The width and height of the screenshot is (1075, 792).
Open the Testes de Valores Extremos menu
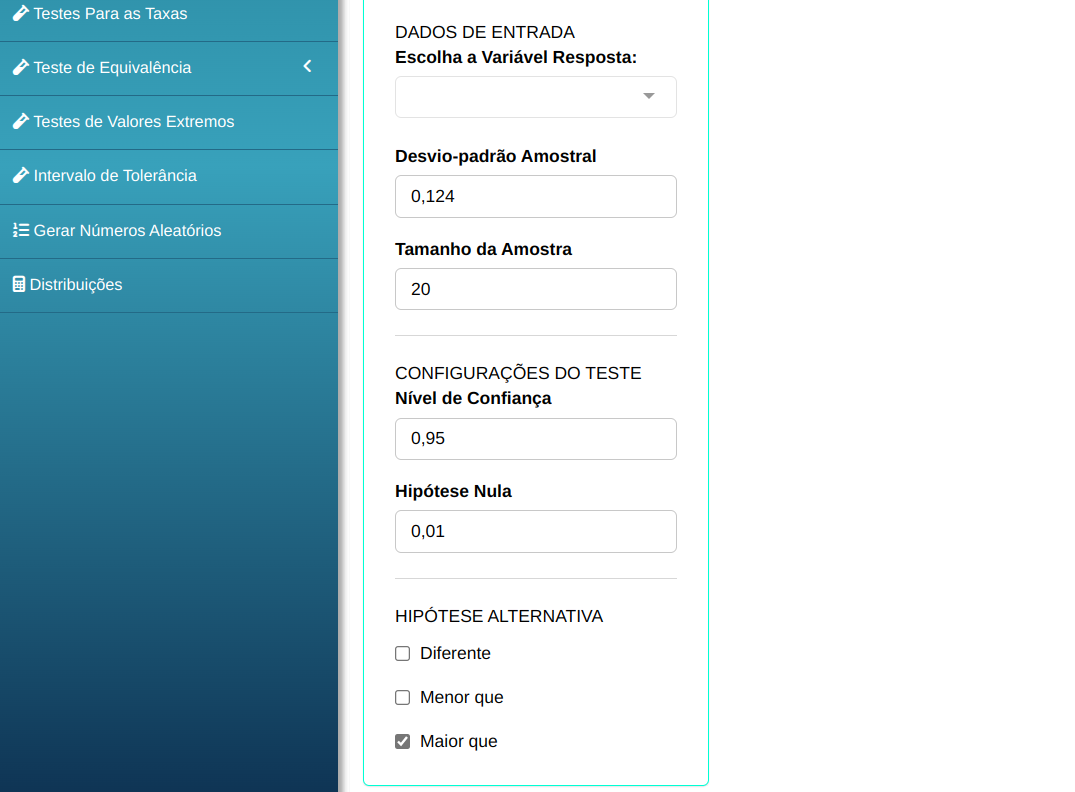(x=134, y=122)
